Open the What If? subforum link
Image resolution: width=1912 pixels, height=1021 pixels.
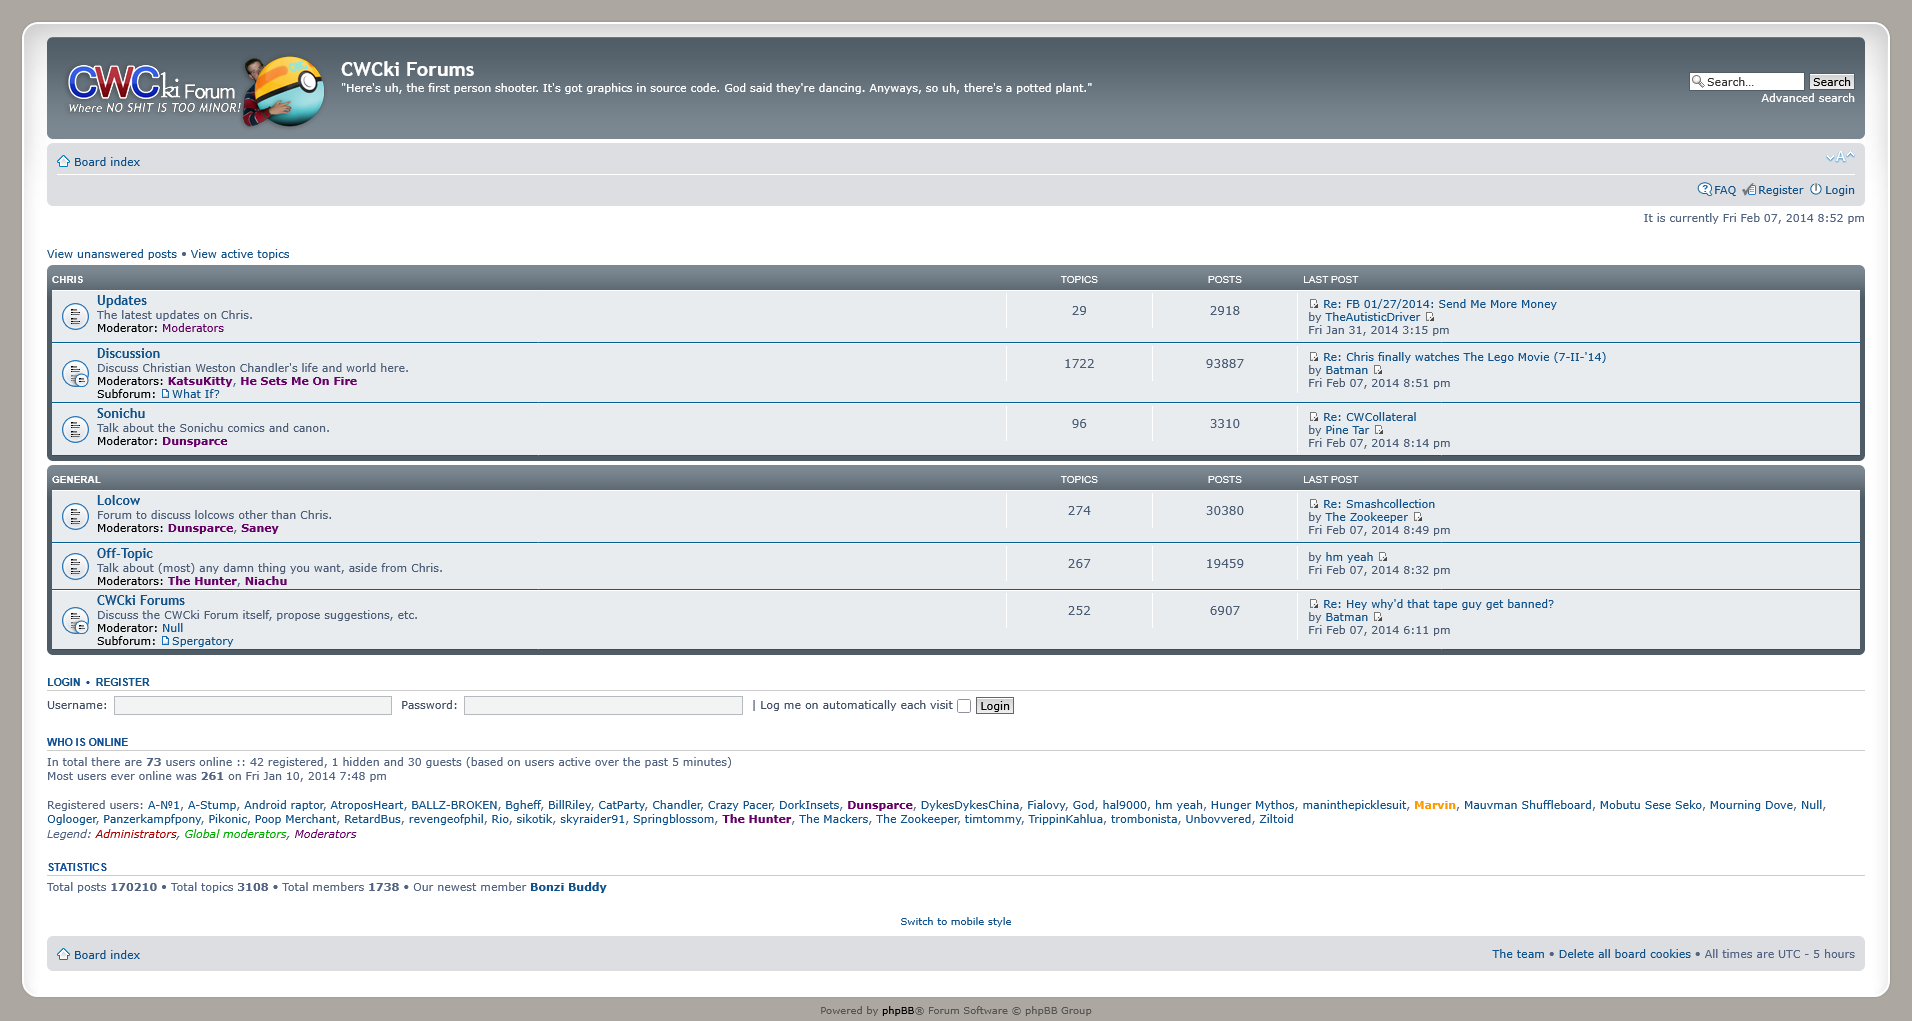195,394
